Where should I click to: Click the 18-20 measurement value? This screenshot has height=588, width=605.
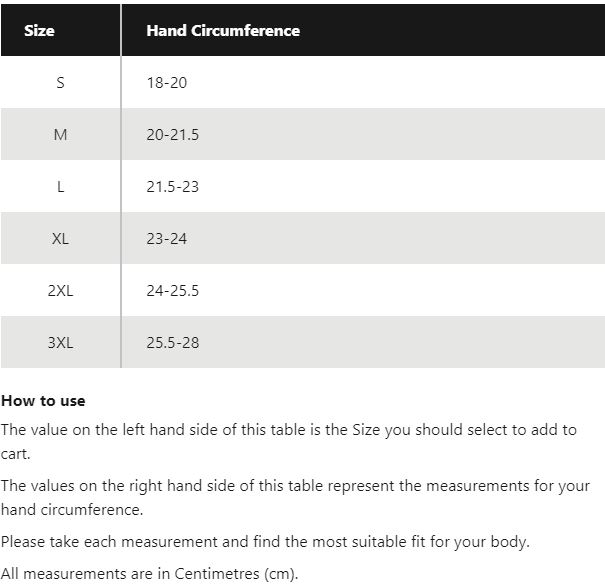pos(167,83)
